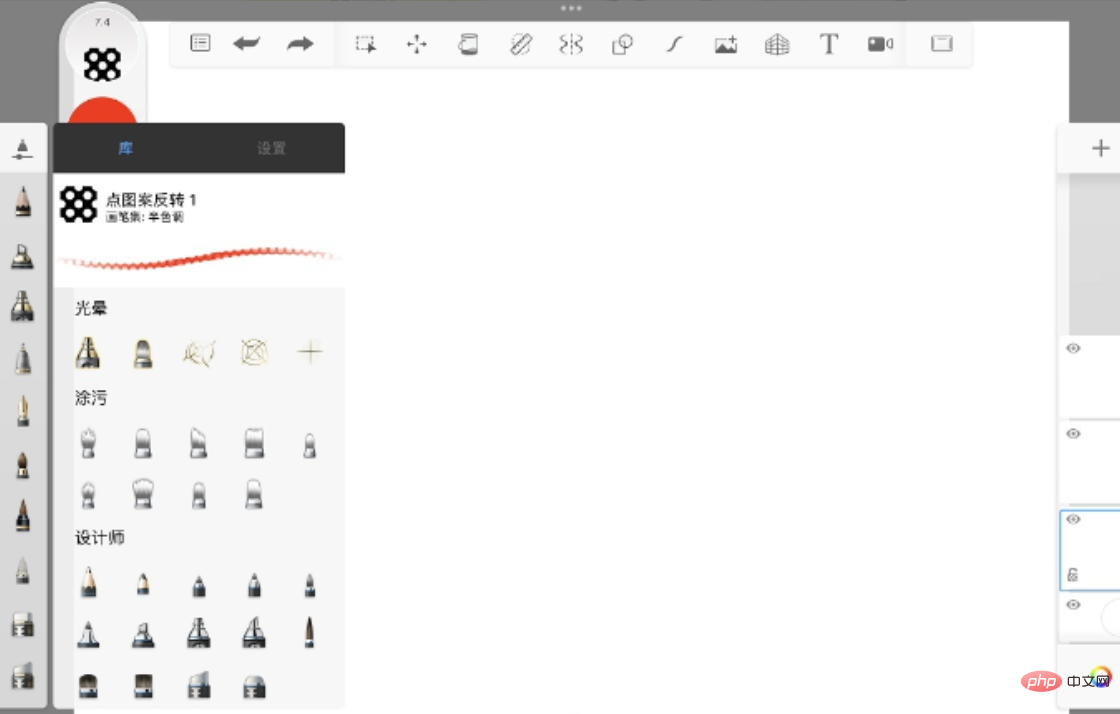The image size is (1120, 714).
Task: Tap the 光晕 section heading
Action: coord(91,308)
